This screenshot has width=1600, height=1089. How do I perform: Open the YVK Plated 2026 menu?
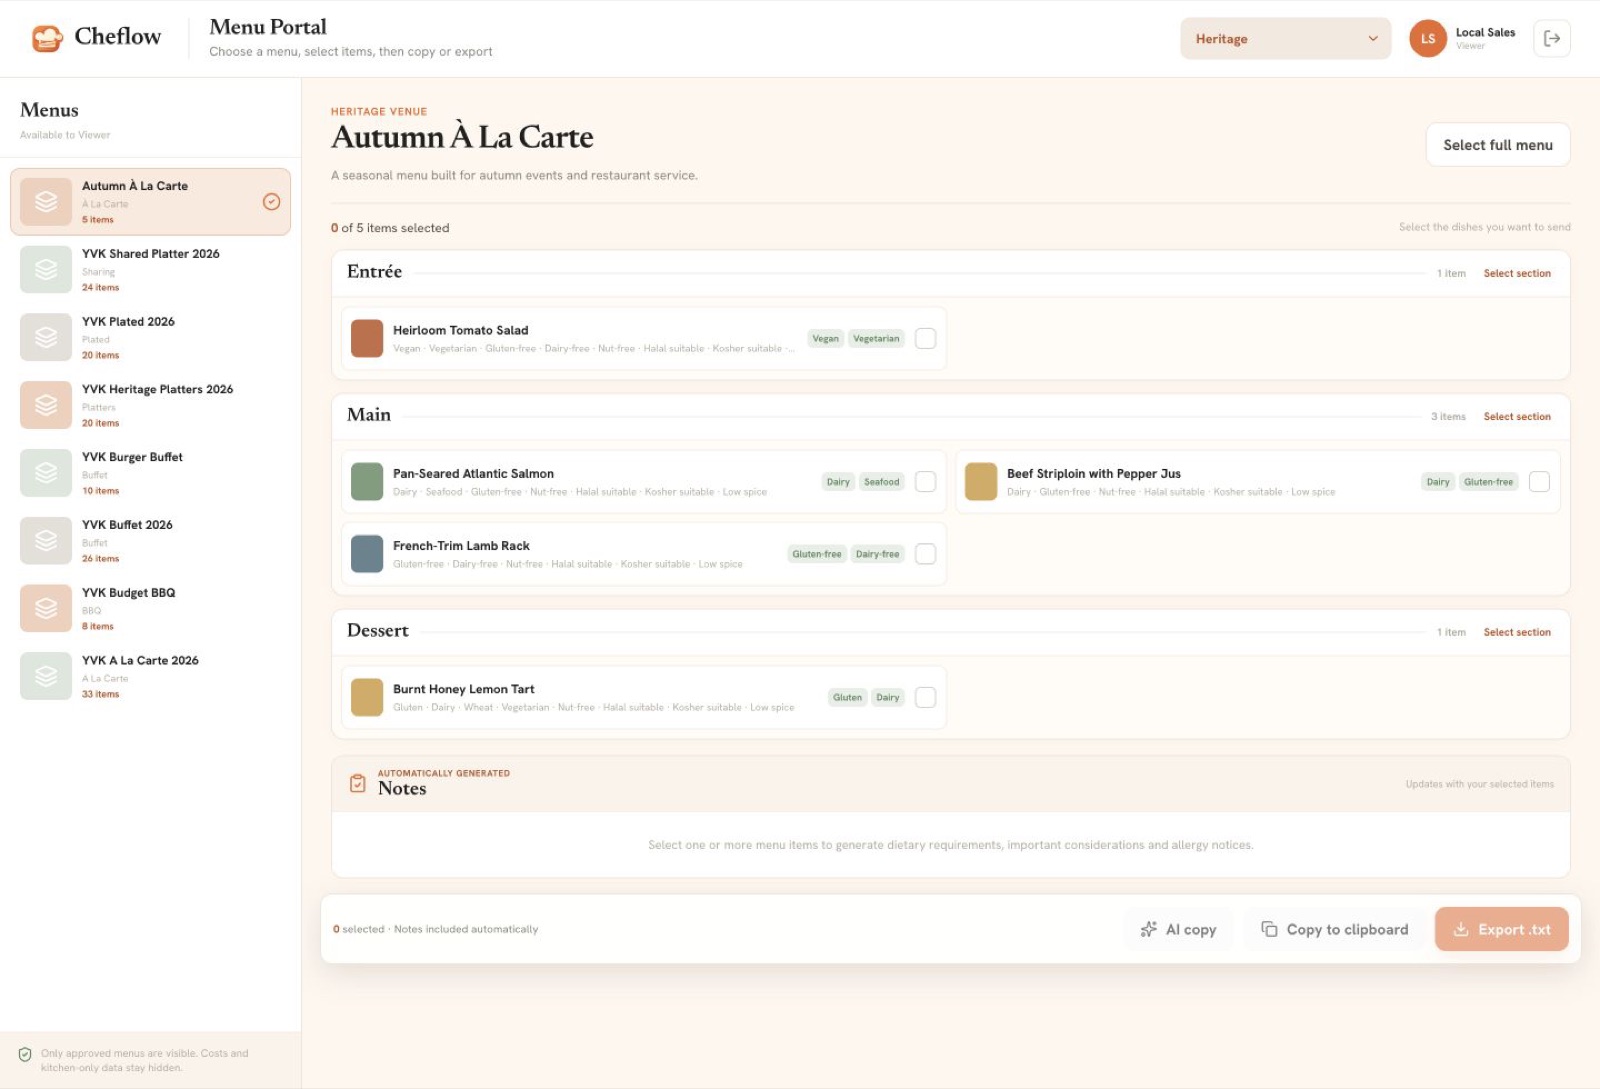pos(150,337)
